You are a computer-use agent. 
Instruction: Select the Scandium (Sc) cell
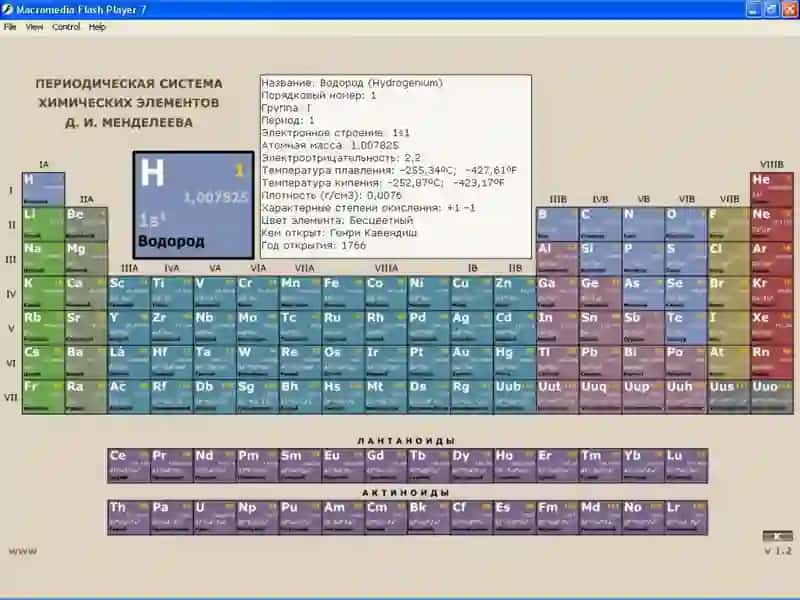[x=129, y=293]
